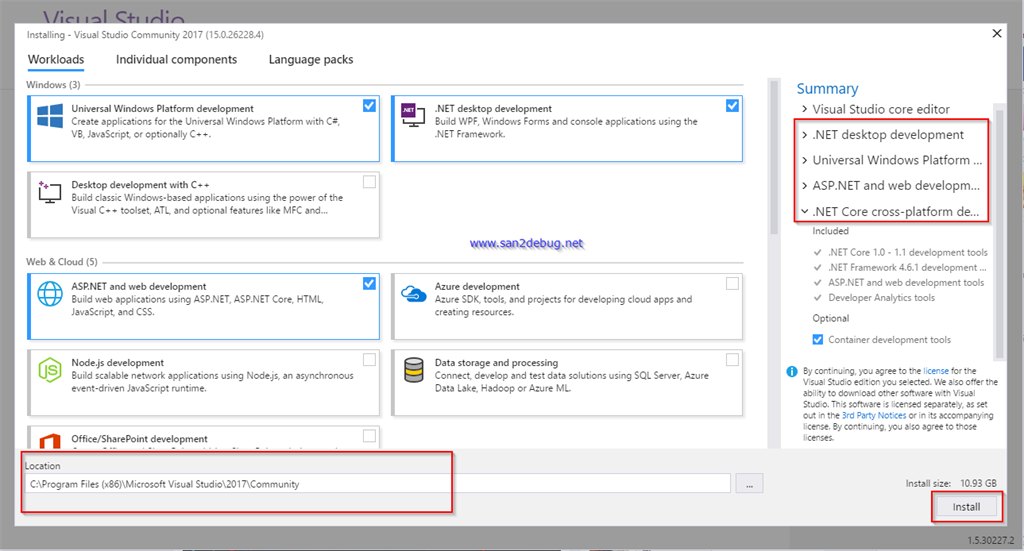
Task: Collapse the .NET Core cross-platform summary item
Action: [805, 212]
